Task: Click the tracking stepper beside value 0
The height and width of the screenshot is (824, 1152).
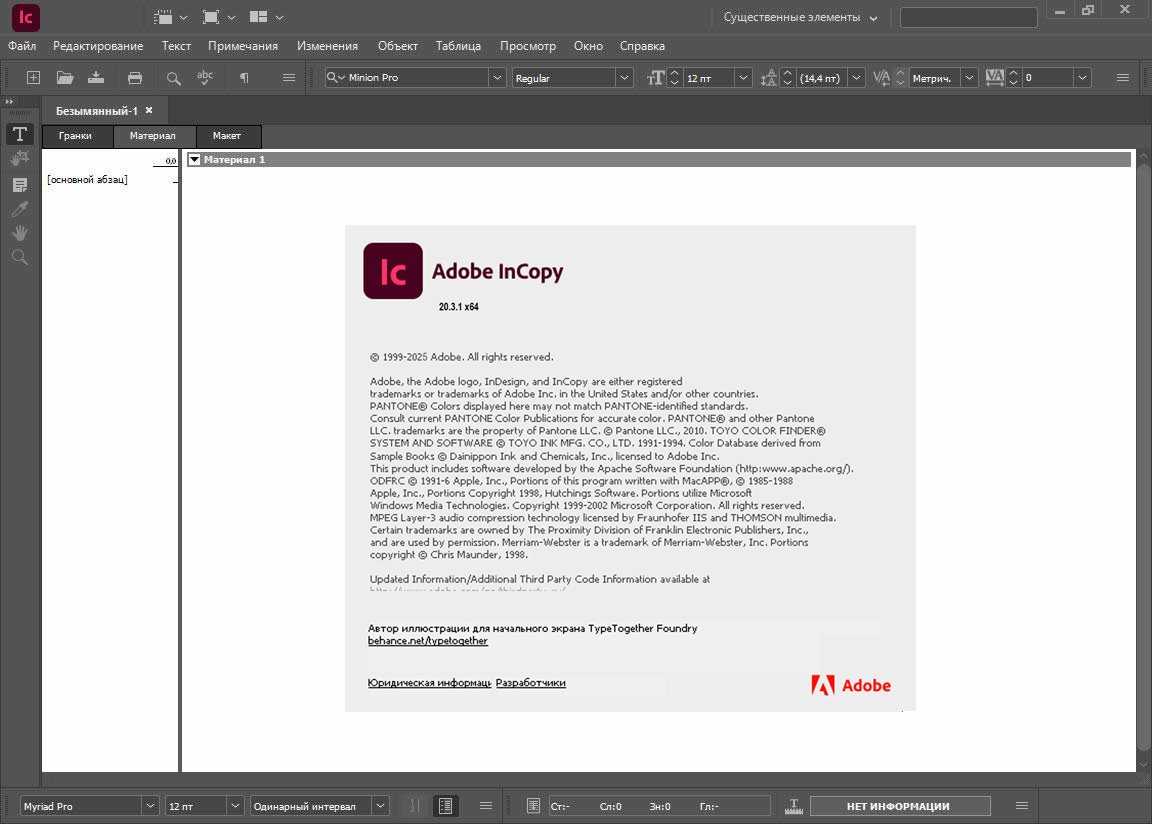Action: [1014, 78]
